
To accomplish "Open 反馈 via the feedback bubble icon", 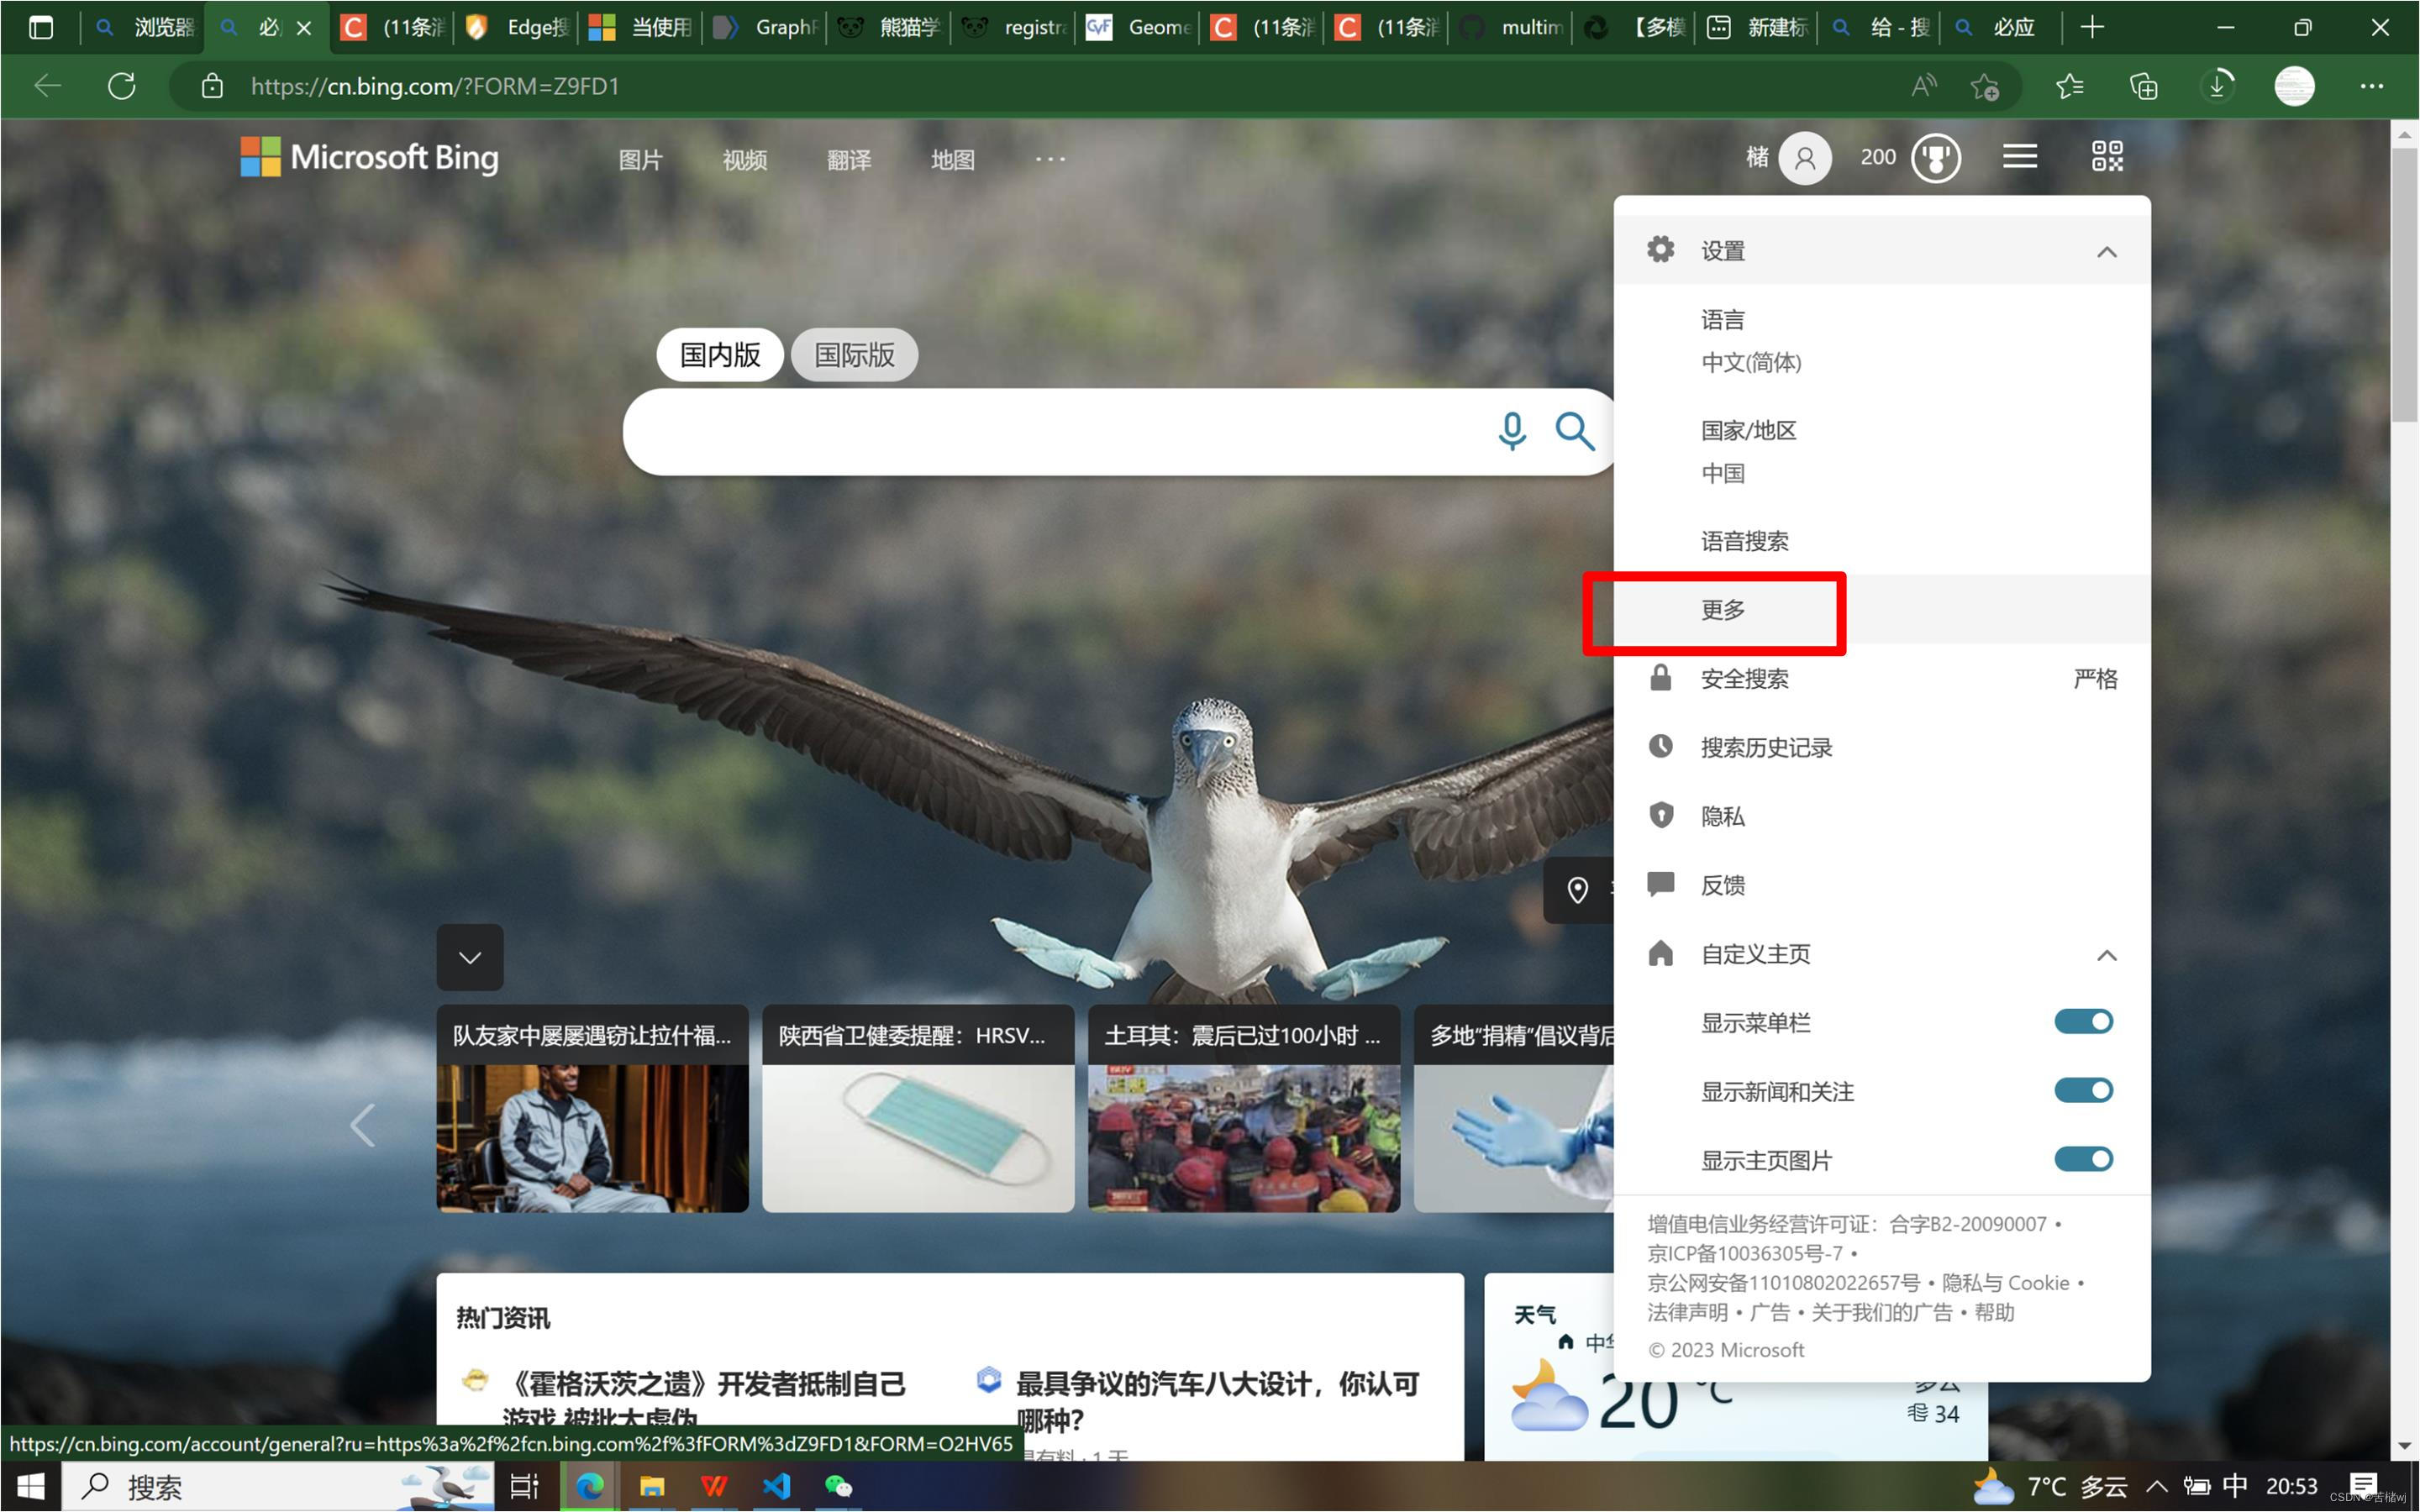I will [1660, 884].
